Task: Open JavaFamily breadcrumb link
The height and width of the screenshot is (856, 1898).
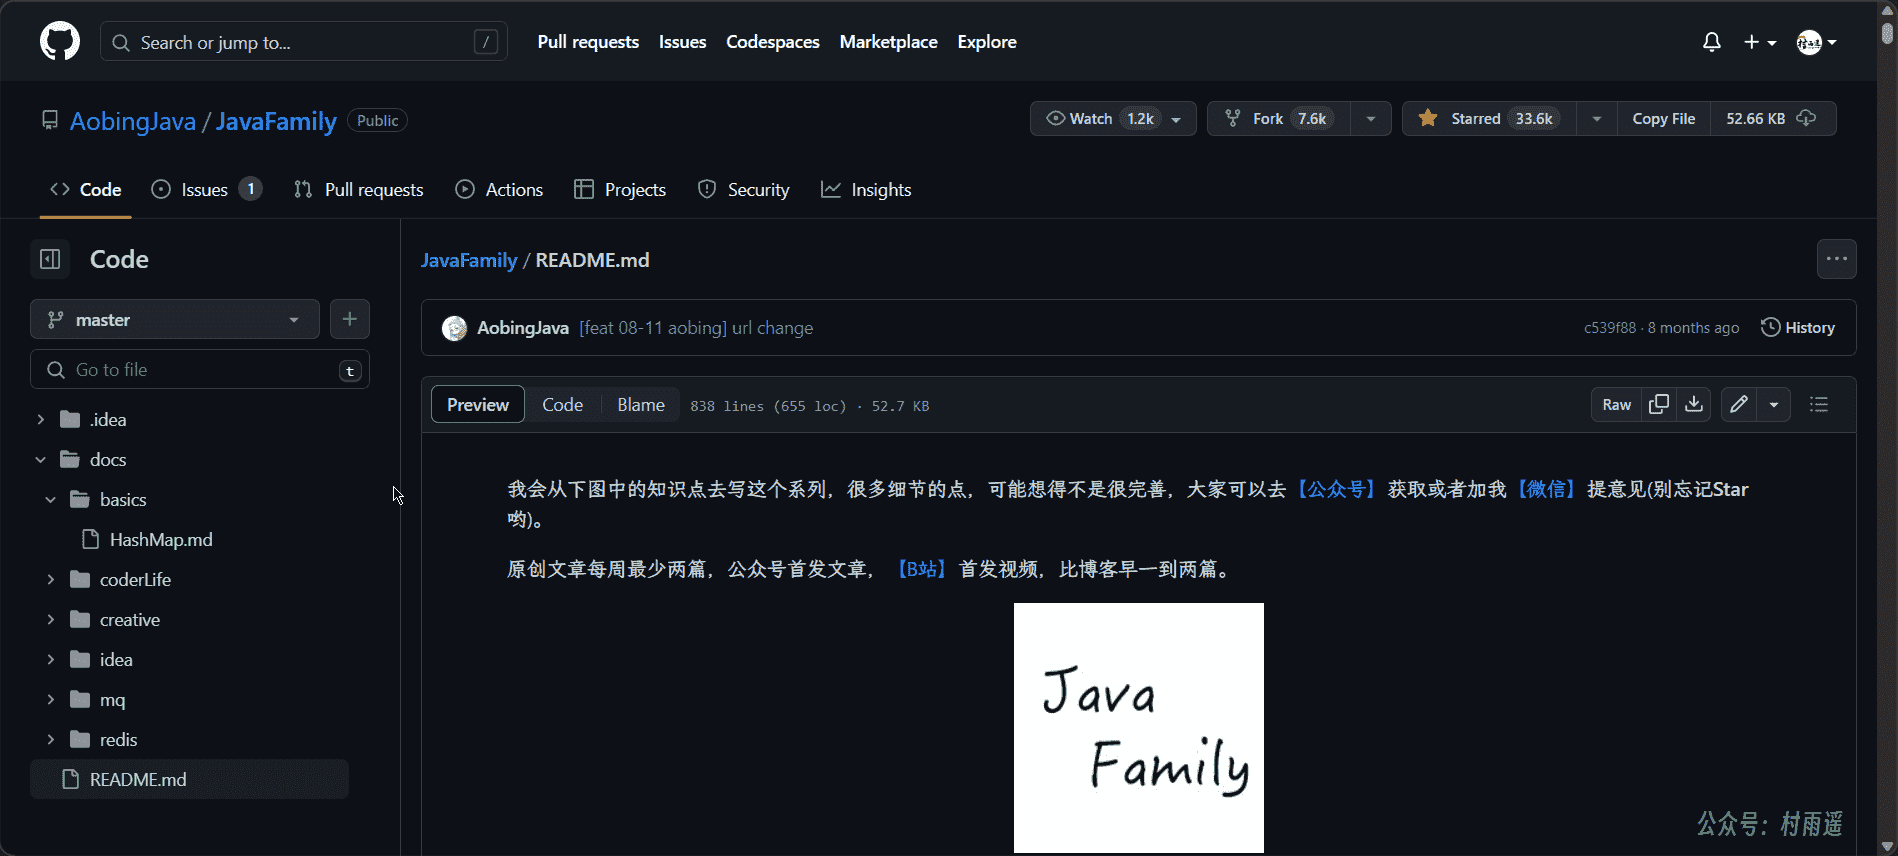Action: (x=469, y=260)
